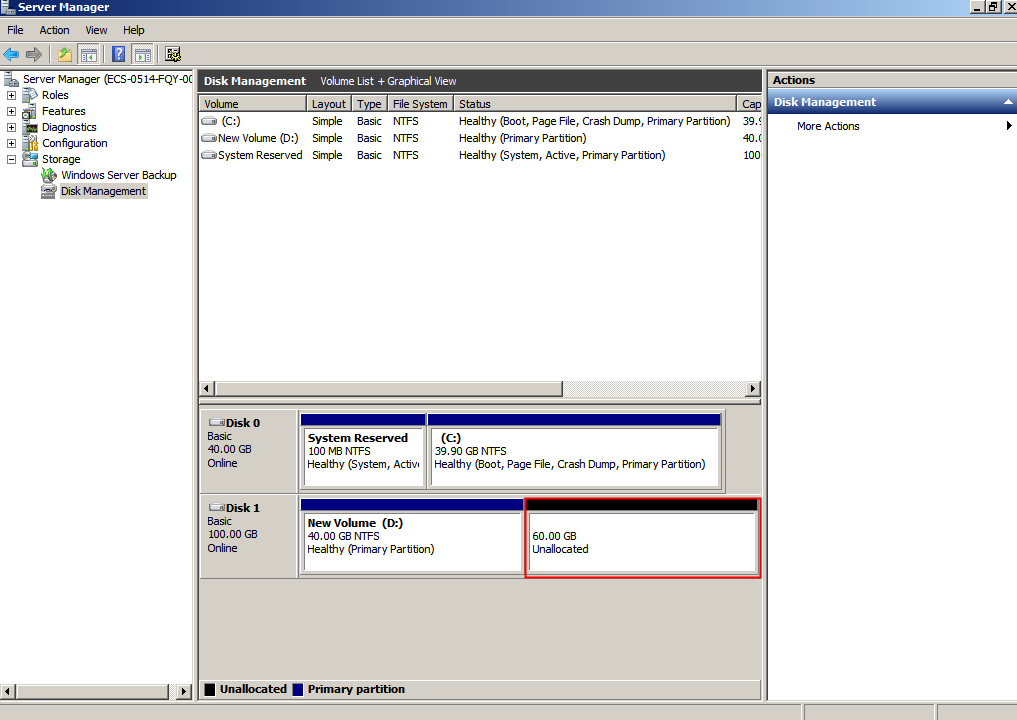Viewport: 1017px width, 720px height.
Task: Select the Server Manager root tree label
Action: (108, 79)
